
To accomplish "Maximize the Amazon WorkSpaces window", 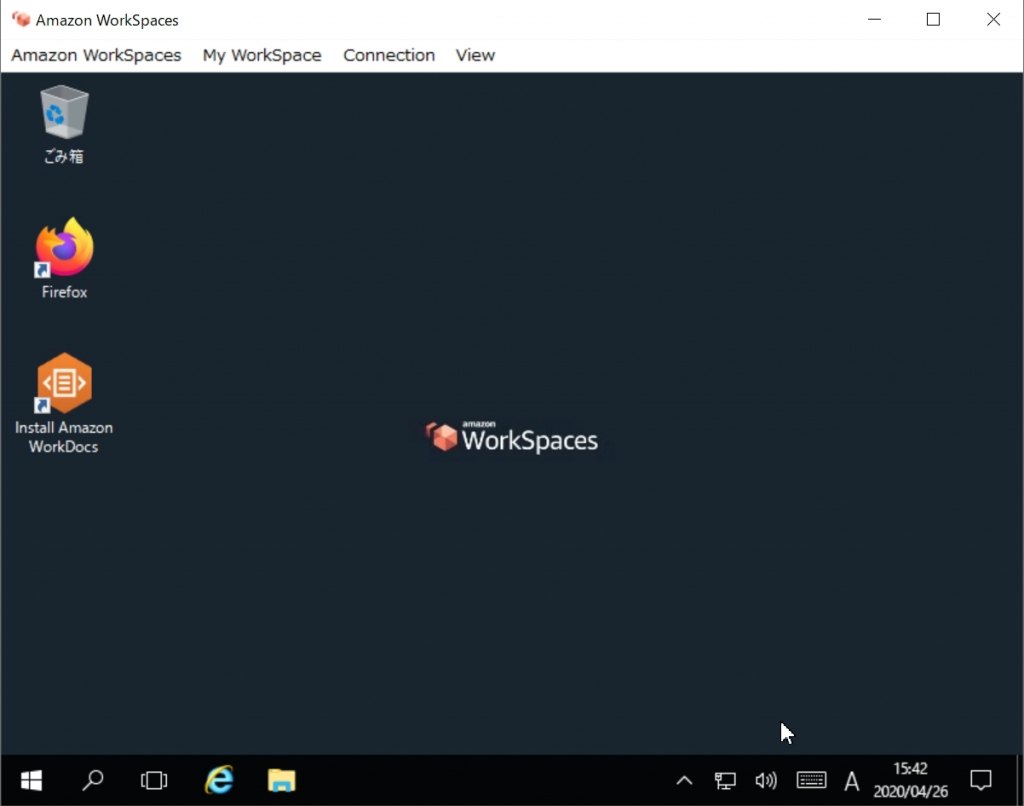I will click(934, 20).
